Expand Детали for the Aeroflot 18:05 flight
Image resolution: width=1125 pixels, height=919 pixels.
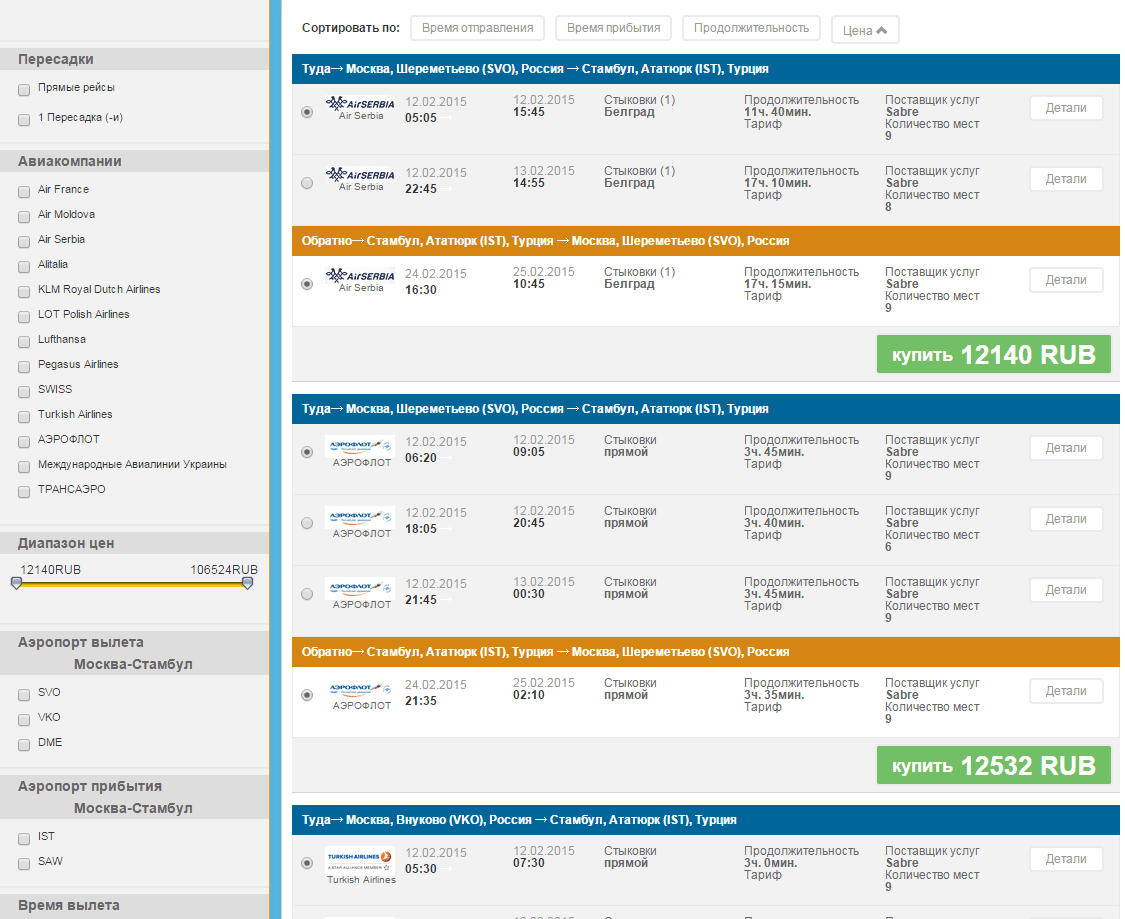[x=1065, y=519]
